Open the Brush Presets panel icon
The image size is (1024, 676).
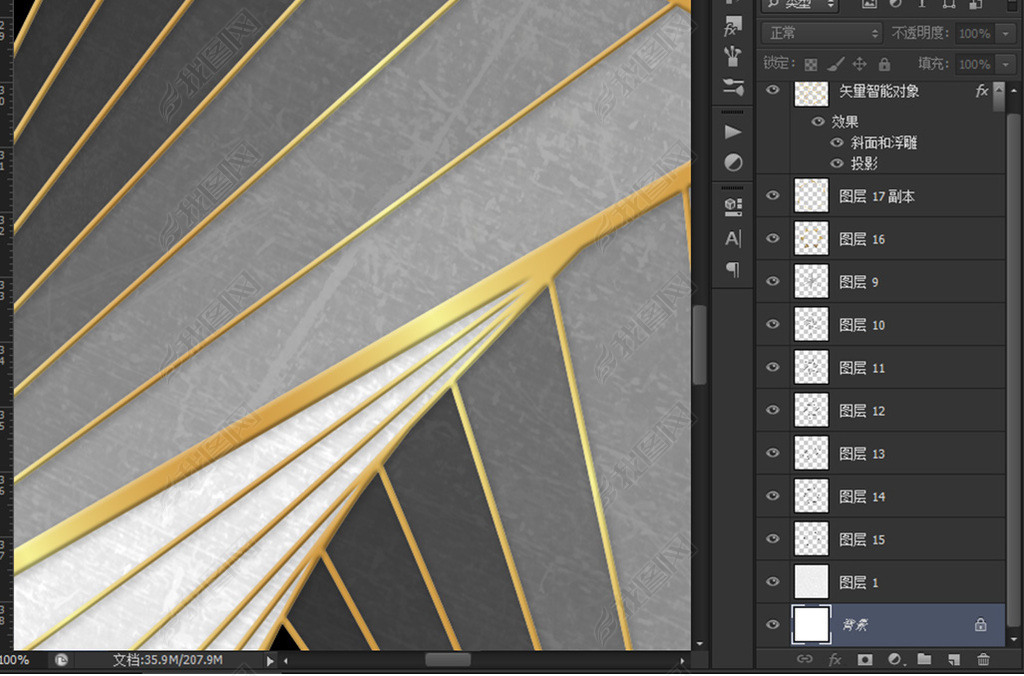[733, 56]
